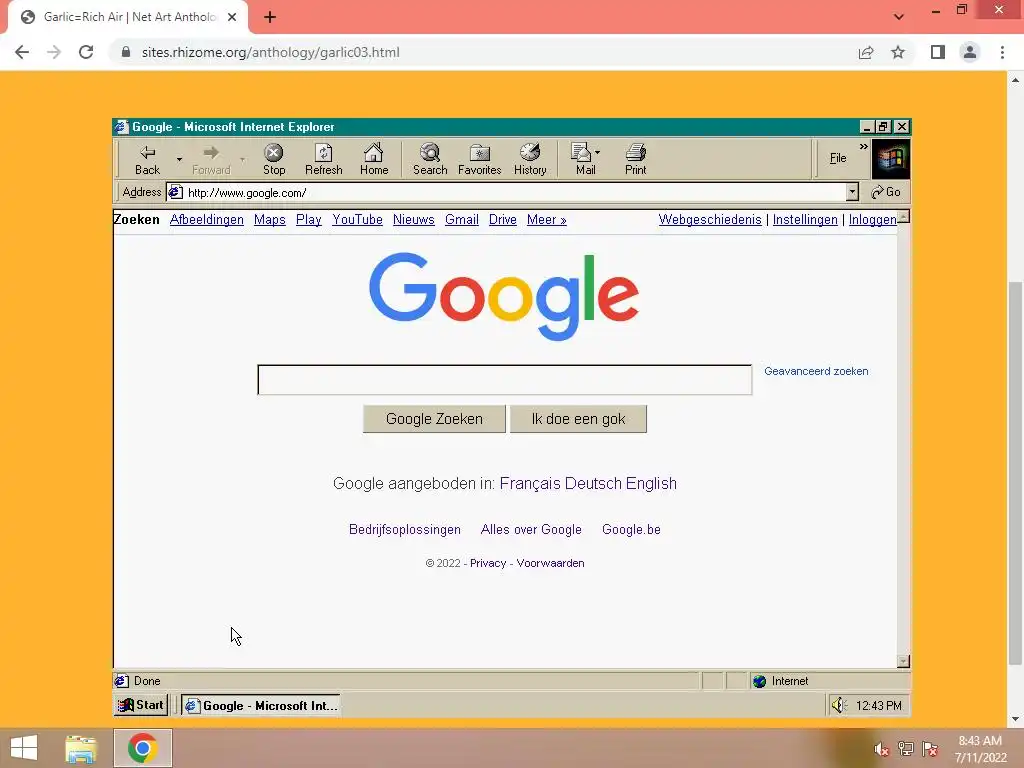Open Favorites folder icon in IE toolbar

479,159
